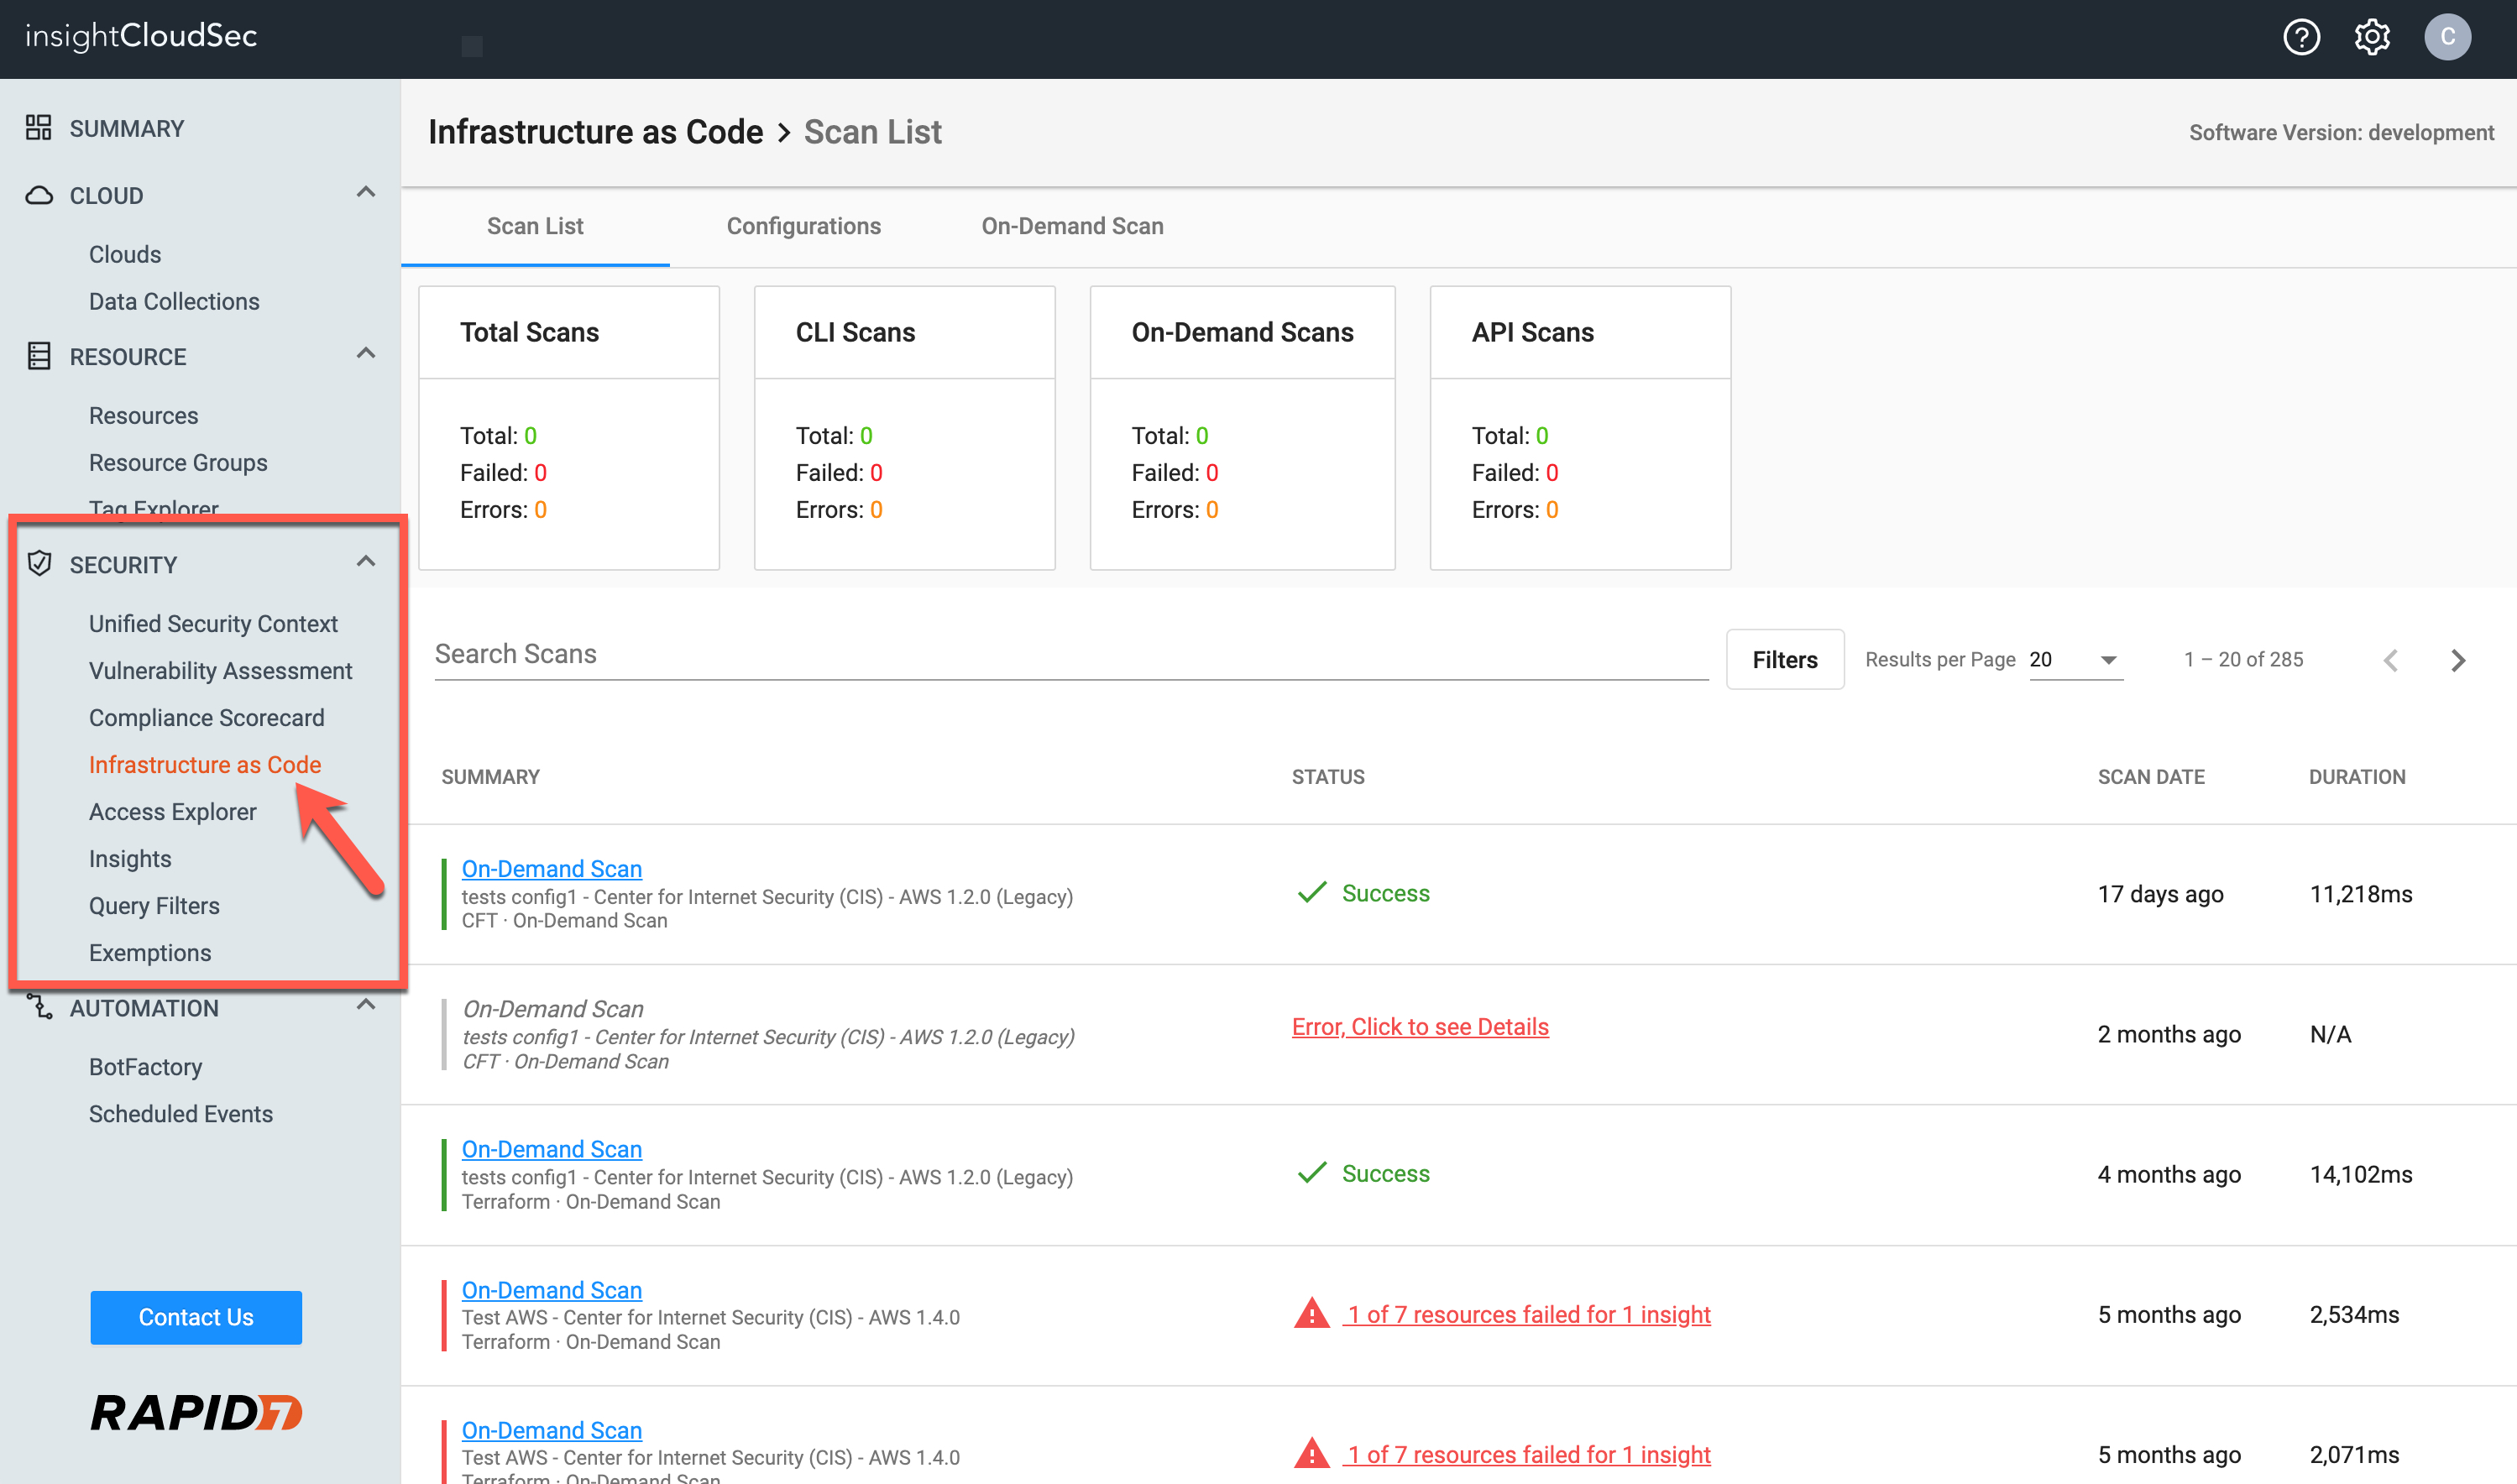The image size is (2517, 1484).
Task: Click the Filters button
Action: tap(1784, 660)
